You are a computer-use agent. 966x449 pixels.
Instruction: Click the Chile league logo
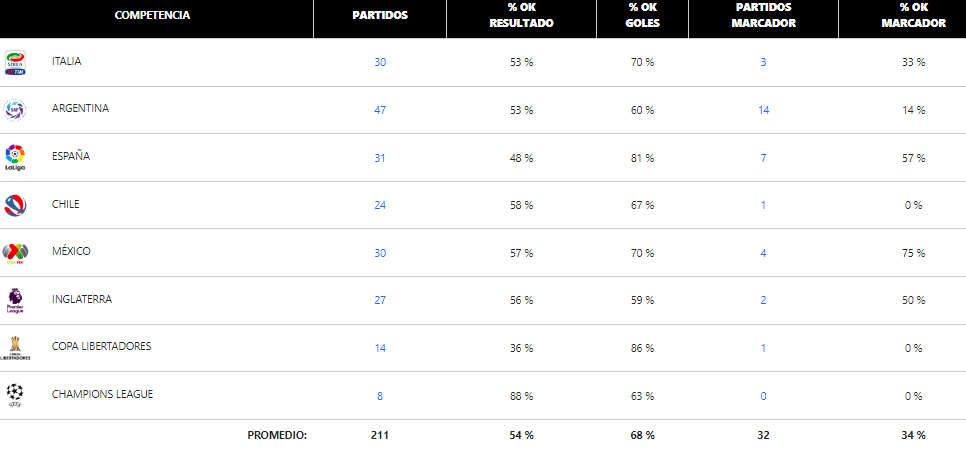[15, 205]
